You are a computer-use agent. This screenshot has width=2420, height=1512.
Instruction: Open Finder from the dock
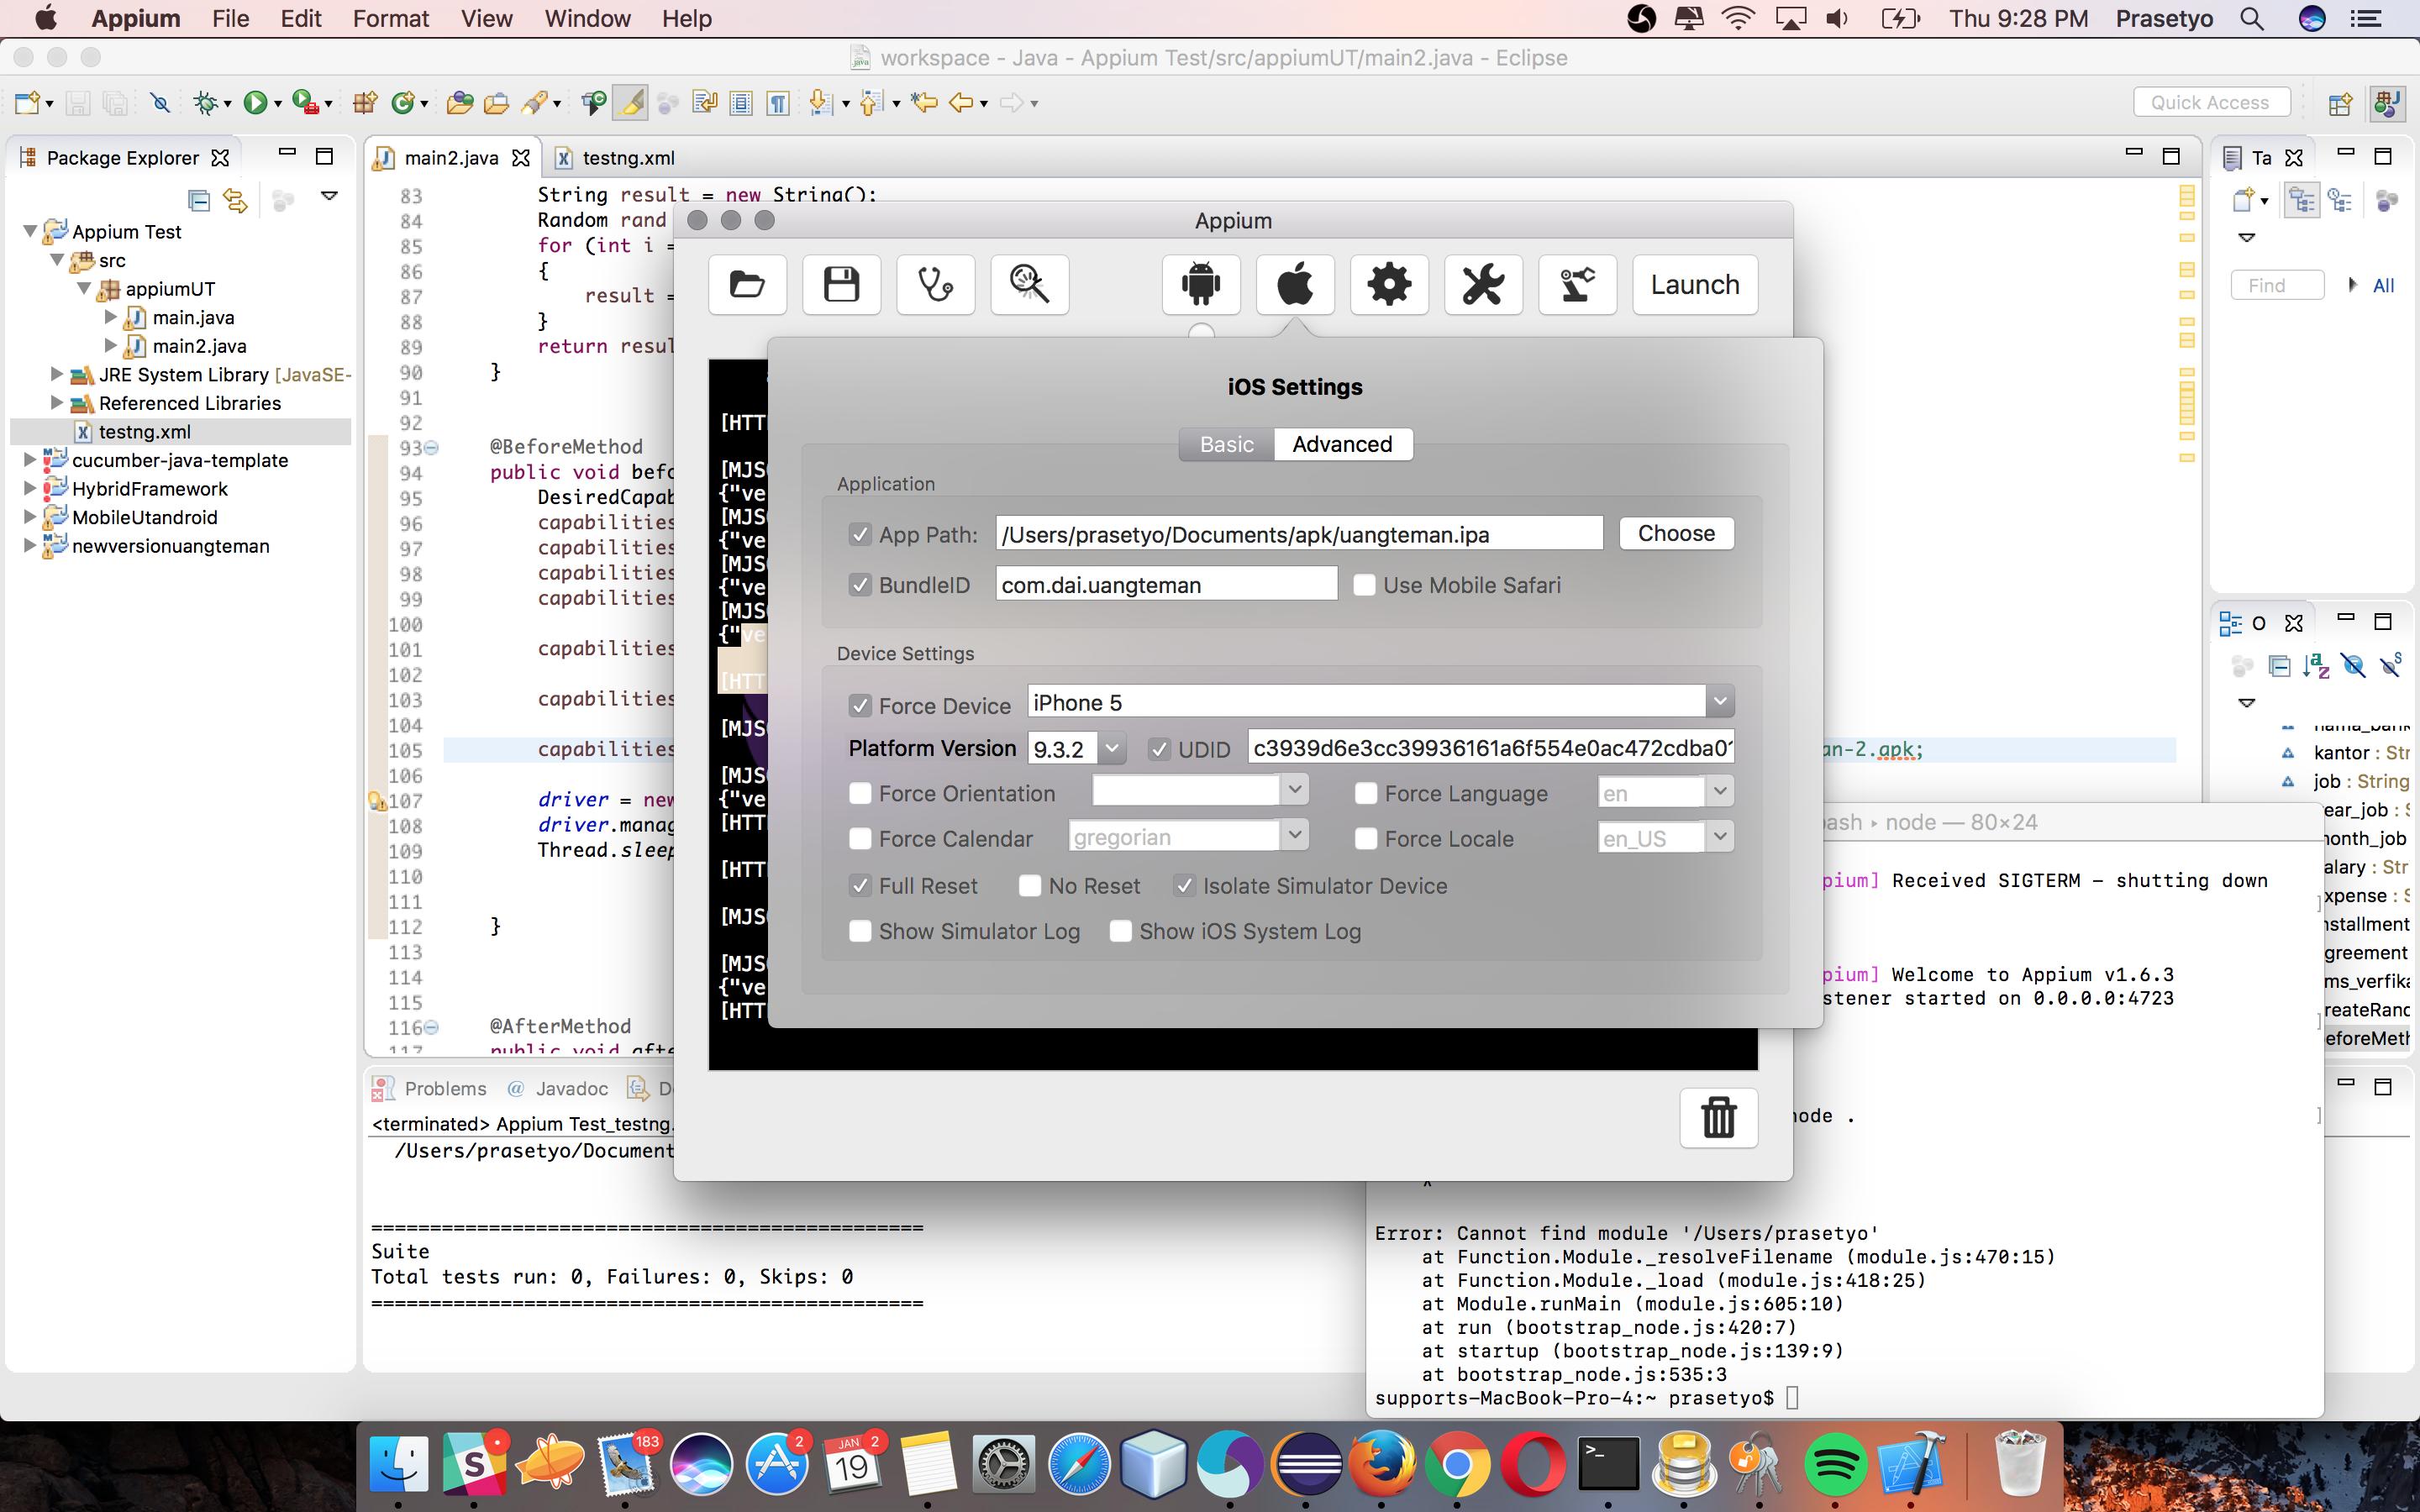pos(399,1464)
